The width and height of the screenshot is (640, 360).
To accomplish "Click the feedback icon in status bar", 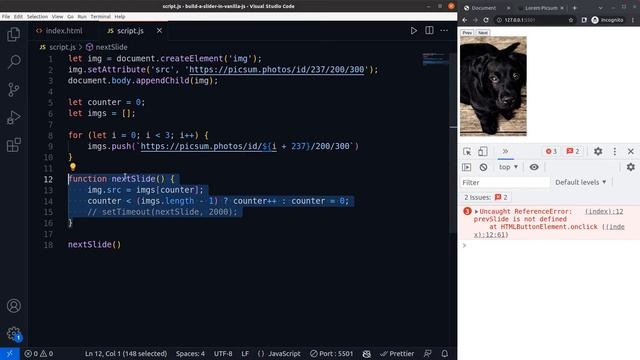I will click(x=427, y=353).
